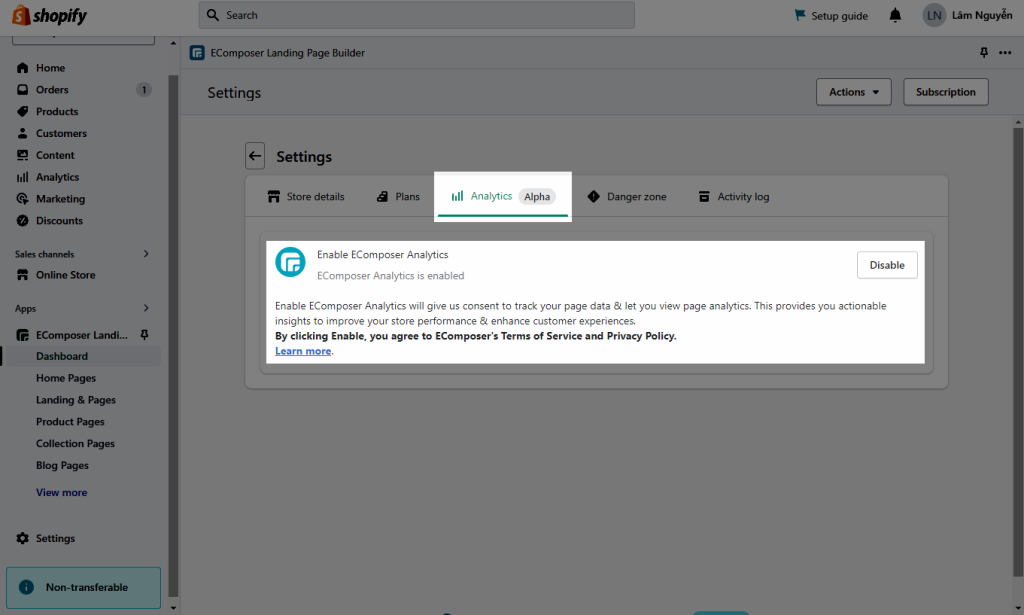Click the Non-transferable info icon
The width and height of the screenshot is (1024, 615).
click(26, 587)
